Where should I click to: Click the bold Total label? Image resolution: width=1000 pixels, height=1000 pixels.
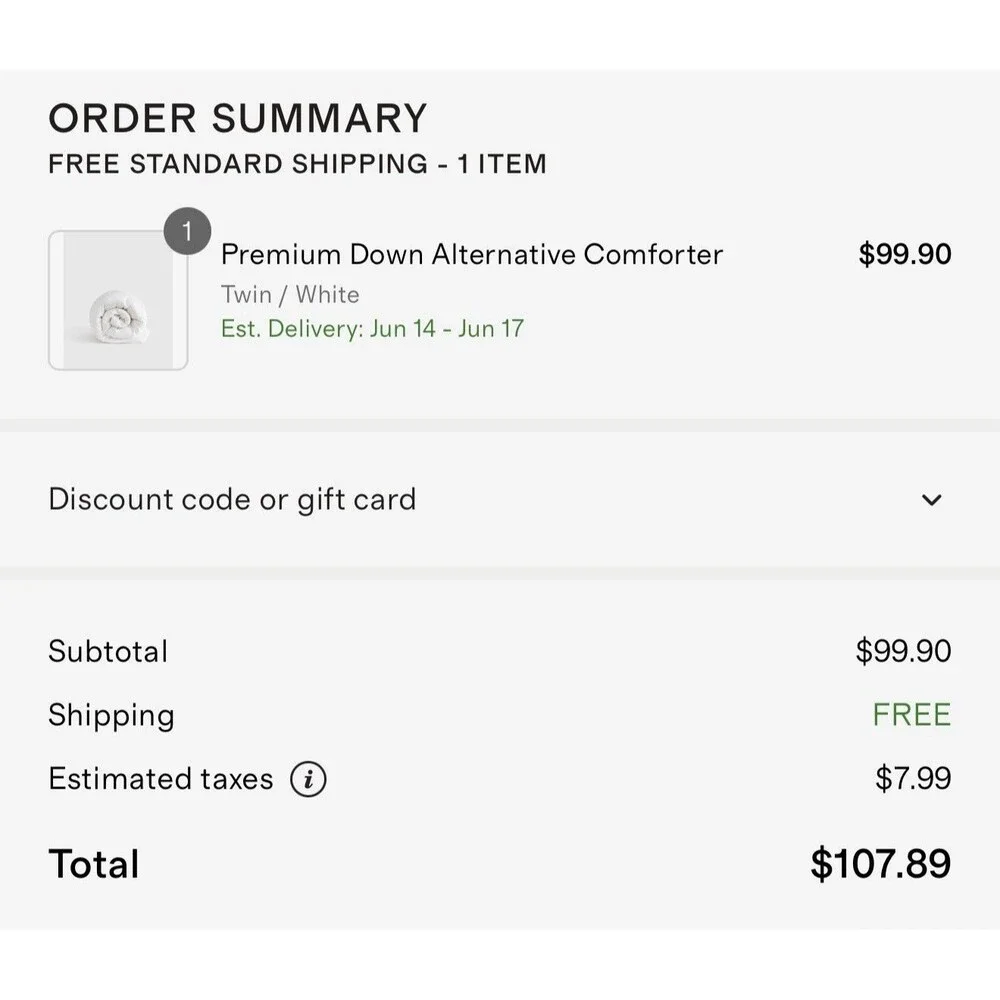click(94, 864)
